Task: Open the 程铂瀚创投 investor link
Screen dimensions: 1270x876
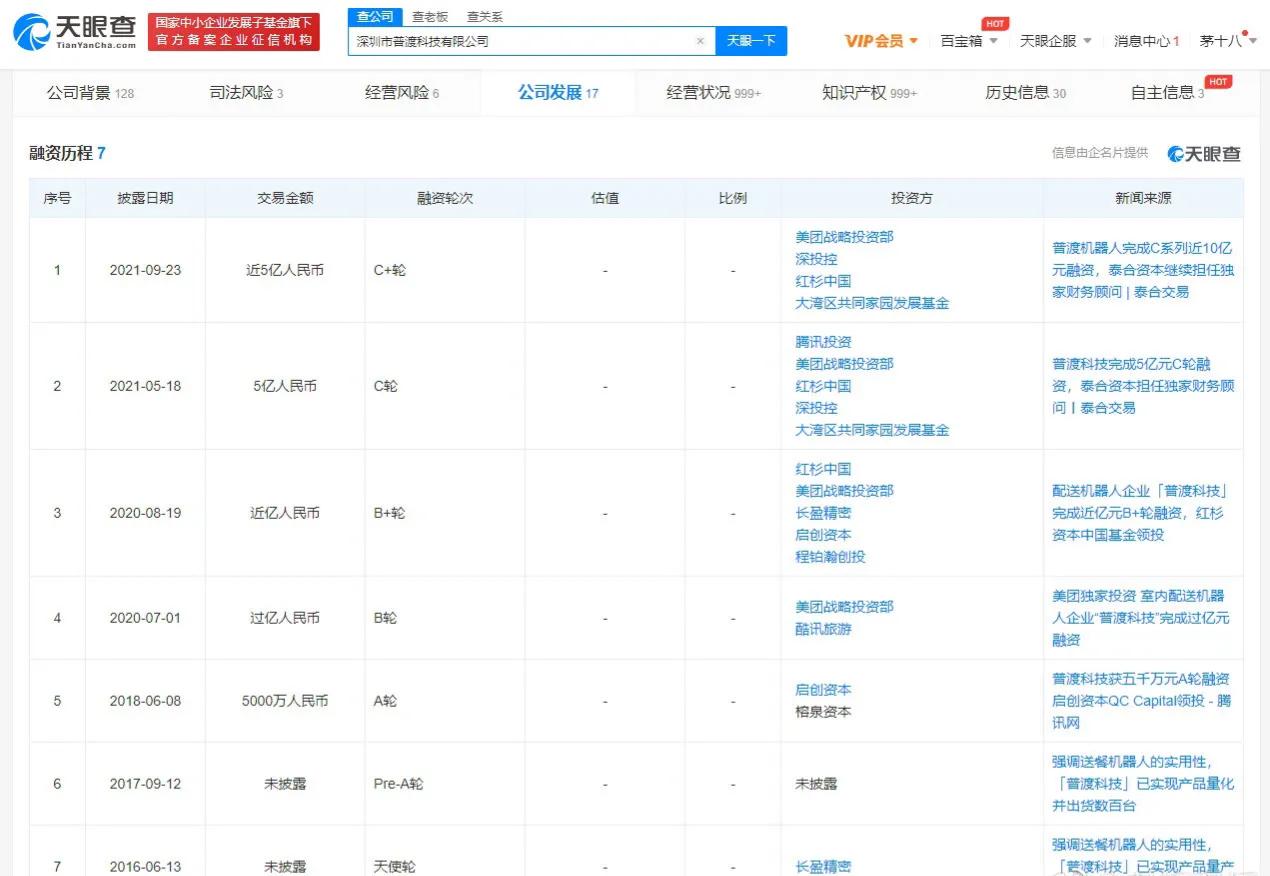Action: [830, 557]
